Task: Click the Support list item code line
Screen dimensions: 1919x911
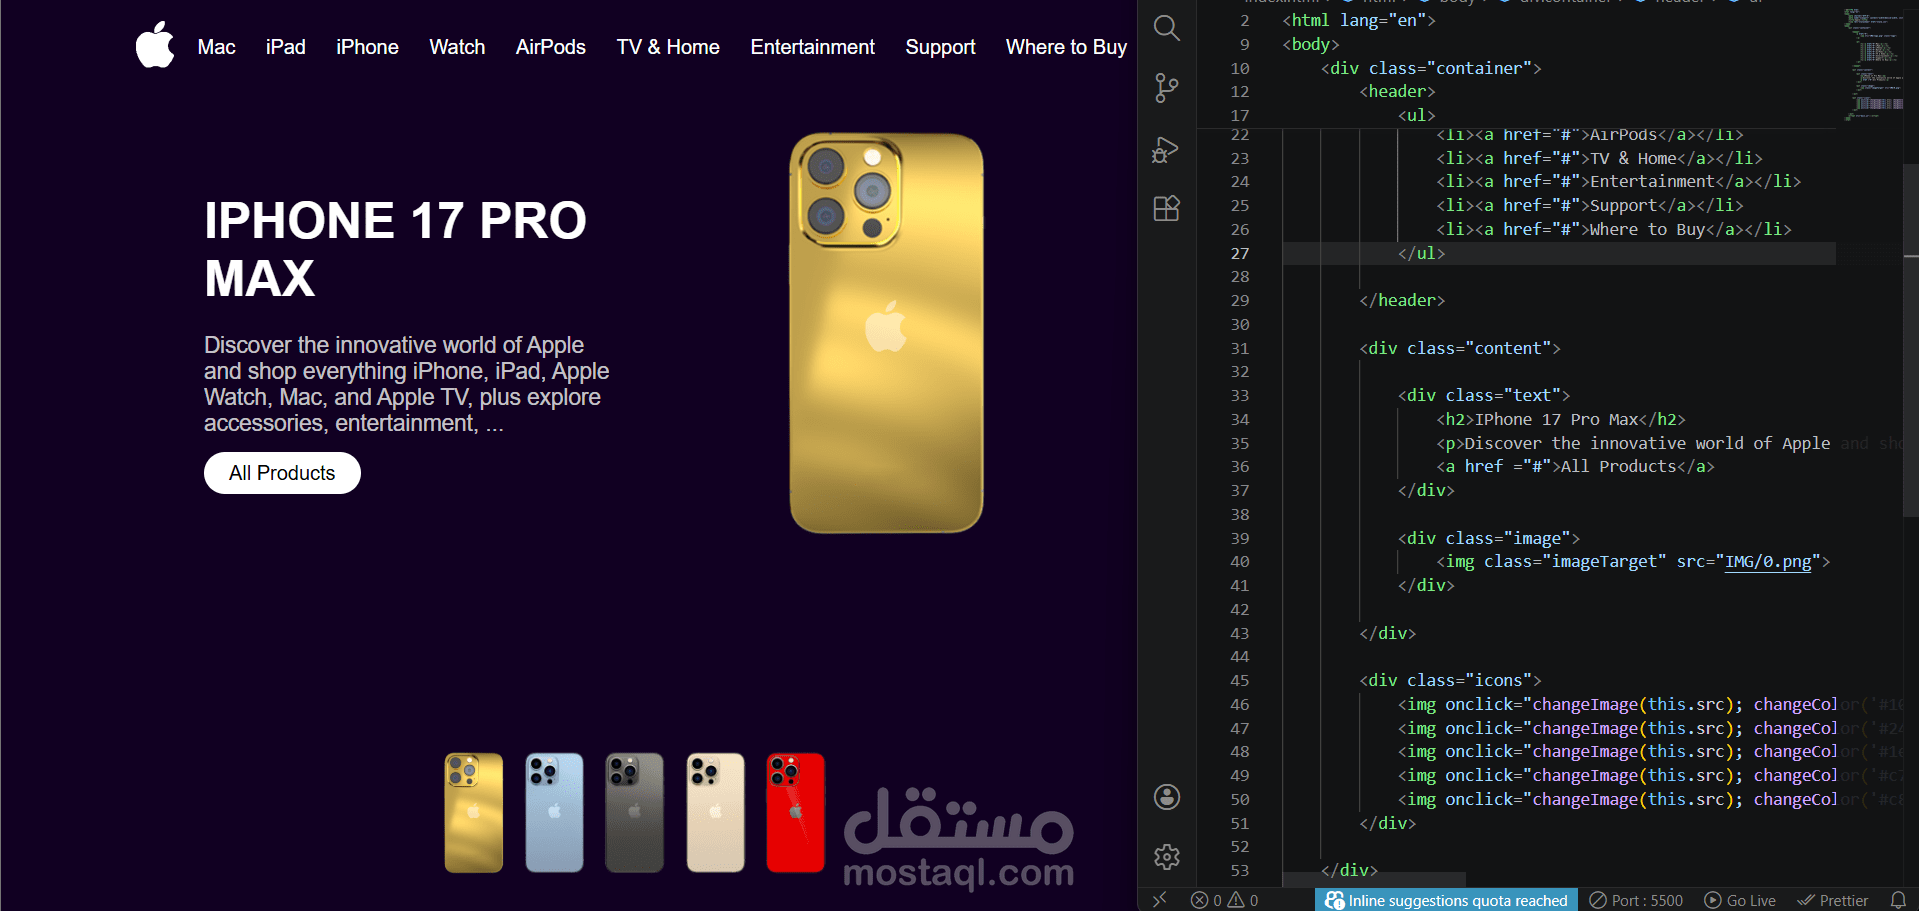Action: [1590, 205]
